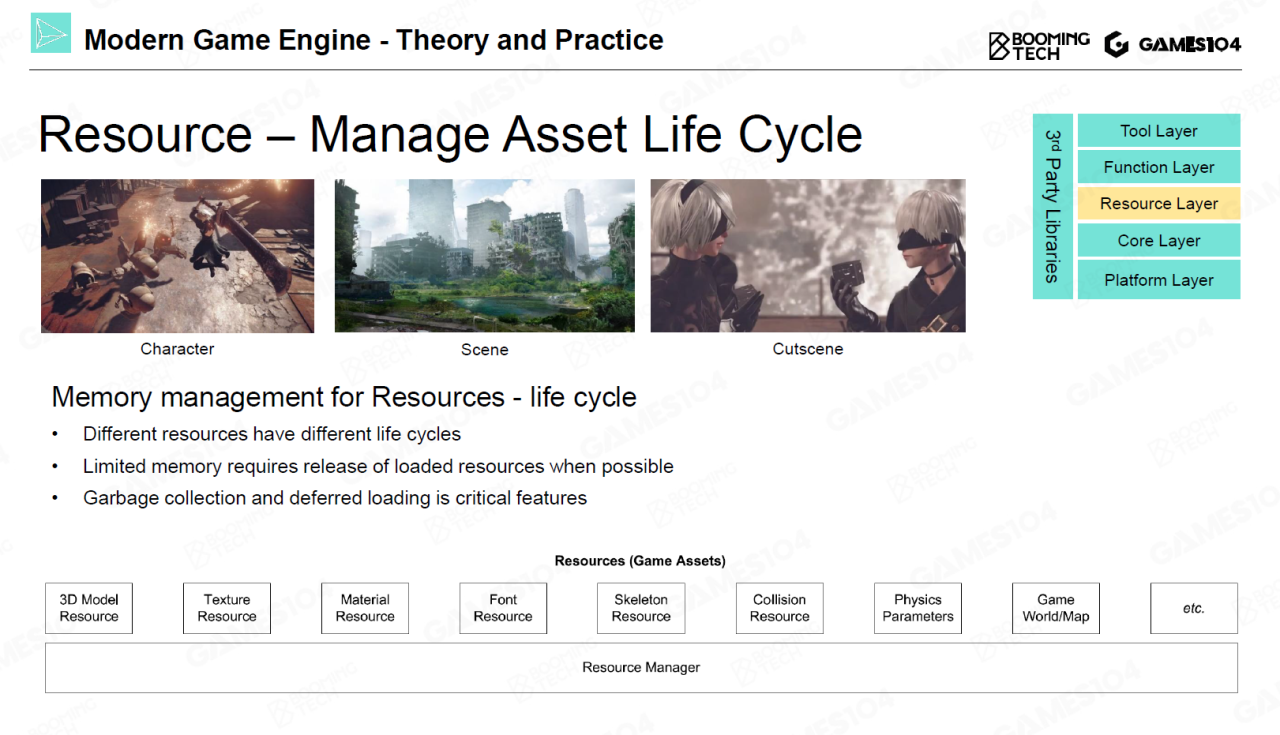Viewport: 1280px width, 735px height.
Task: Select the Platform Layer box
Action: [1158, 280]
